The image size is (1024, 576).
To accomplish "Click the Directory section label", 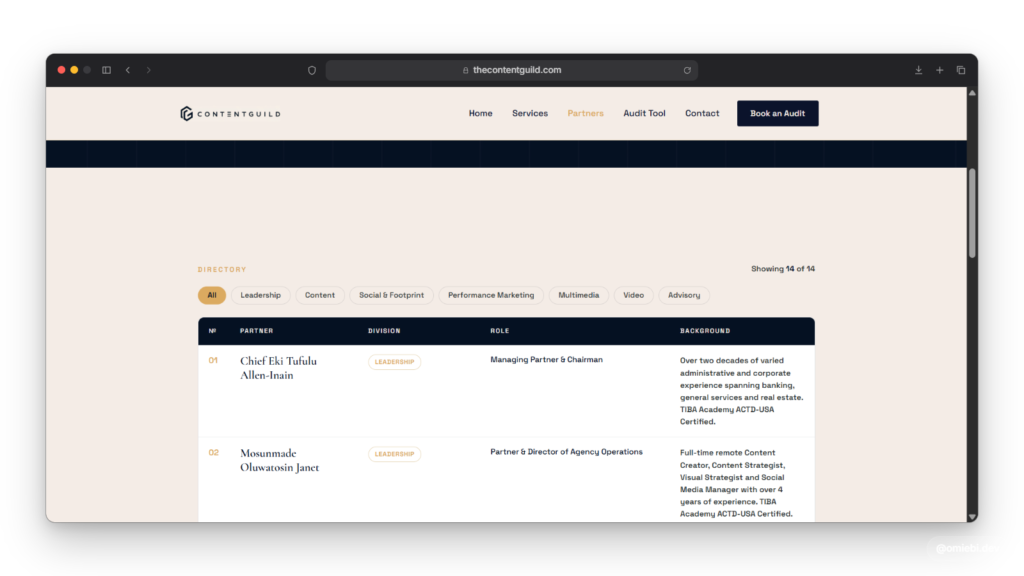I will click(x=222, y=270).
